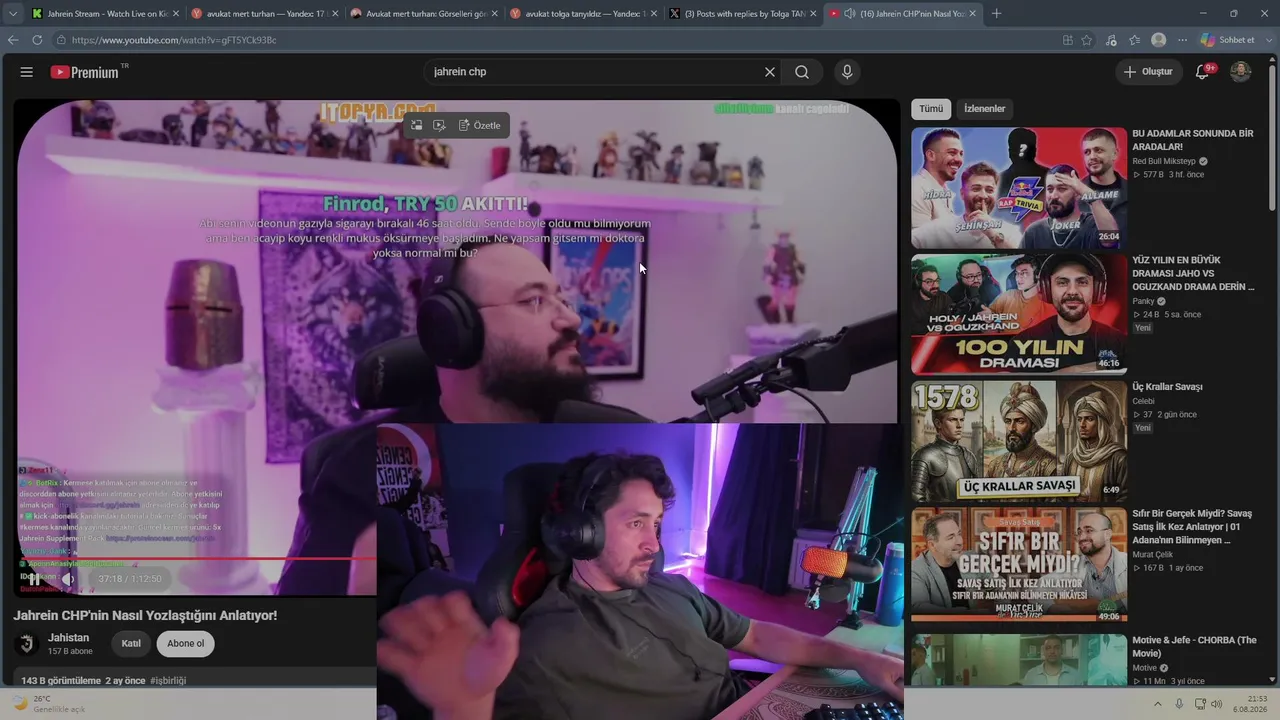
Task: Click the first icon in the video overlay toolbar
Action: point(417,125)
